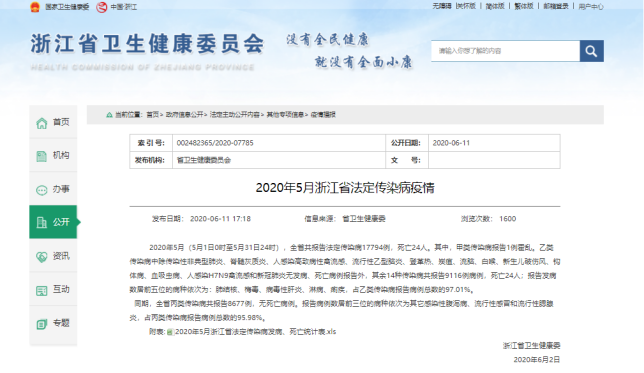Switch to 简体版 simplified Chinese

(x=495, y=6)
